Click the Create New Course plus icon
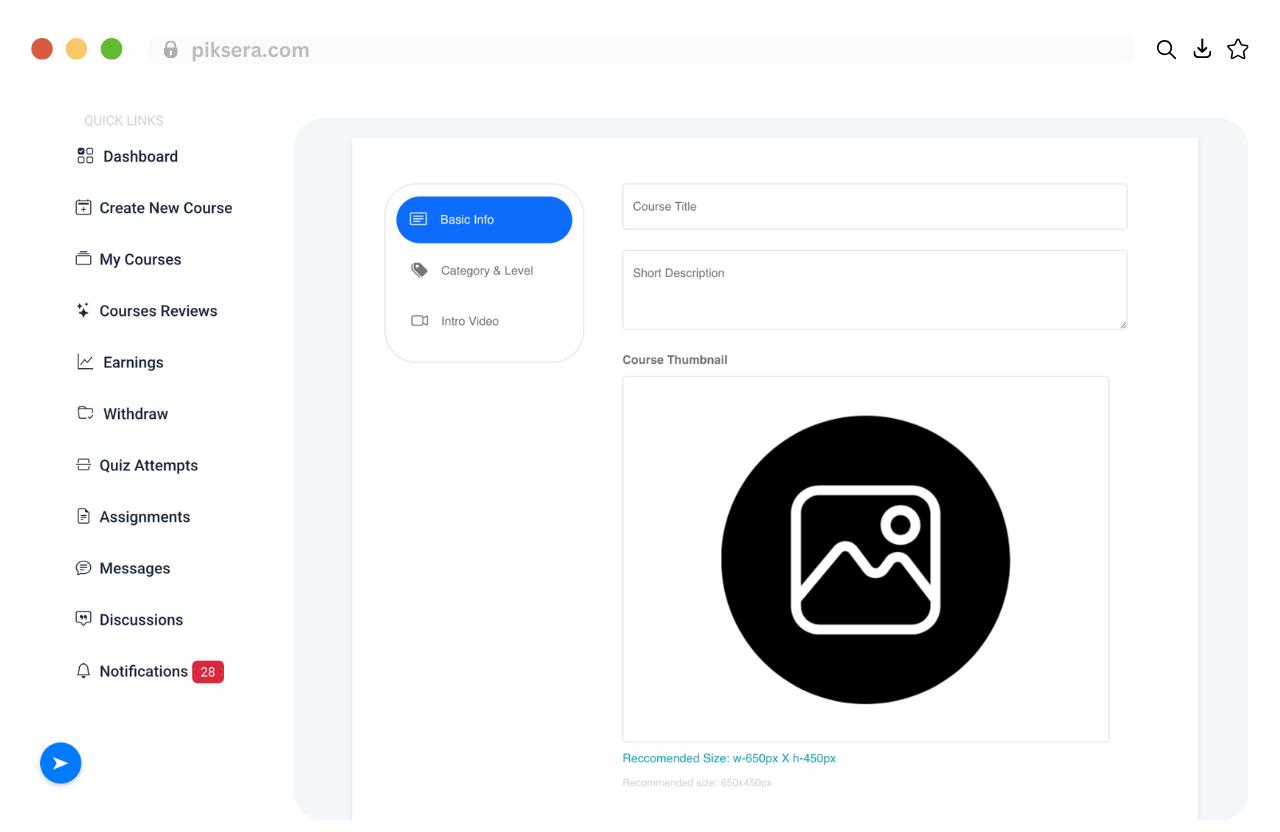This screenshot has width=1280, height=832. point(83,207)
